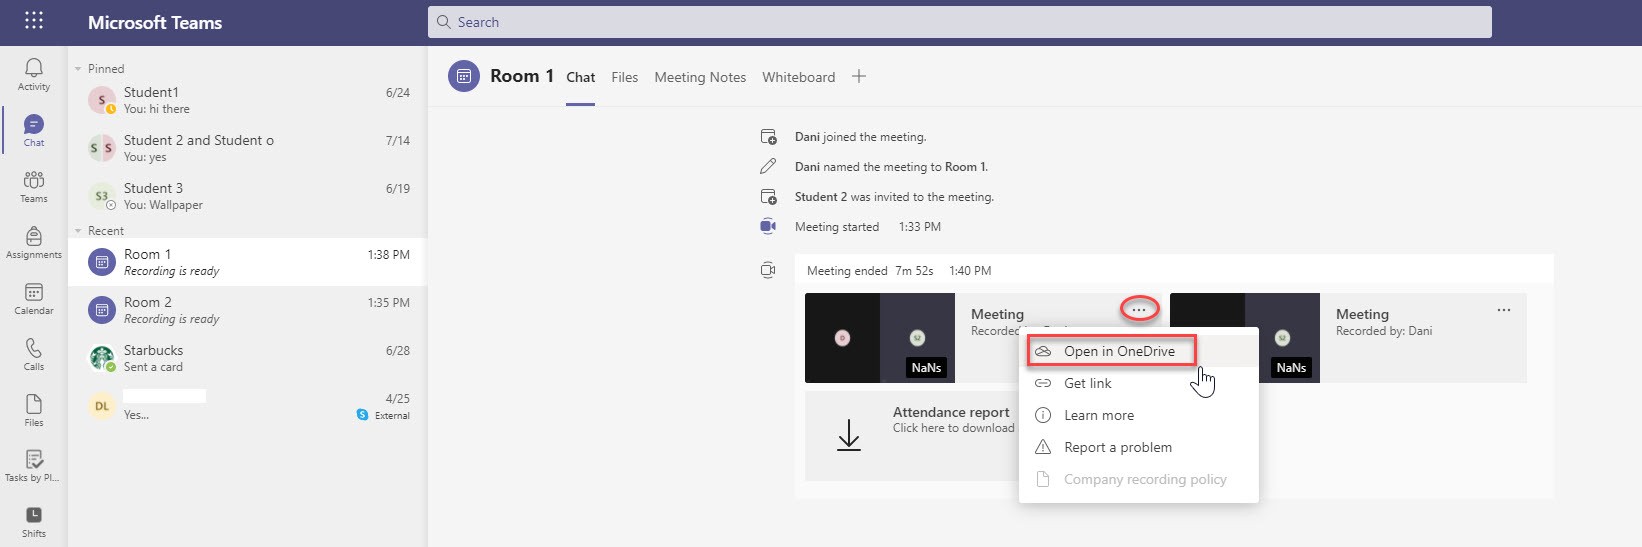Click the DL contact avatar
Screen dimensions: 1642x547
[102, 406]
